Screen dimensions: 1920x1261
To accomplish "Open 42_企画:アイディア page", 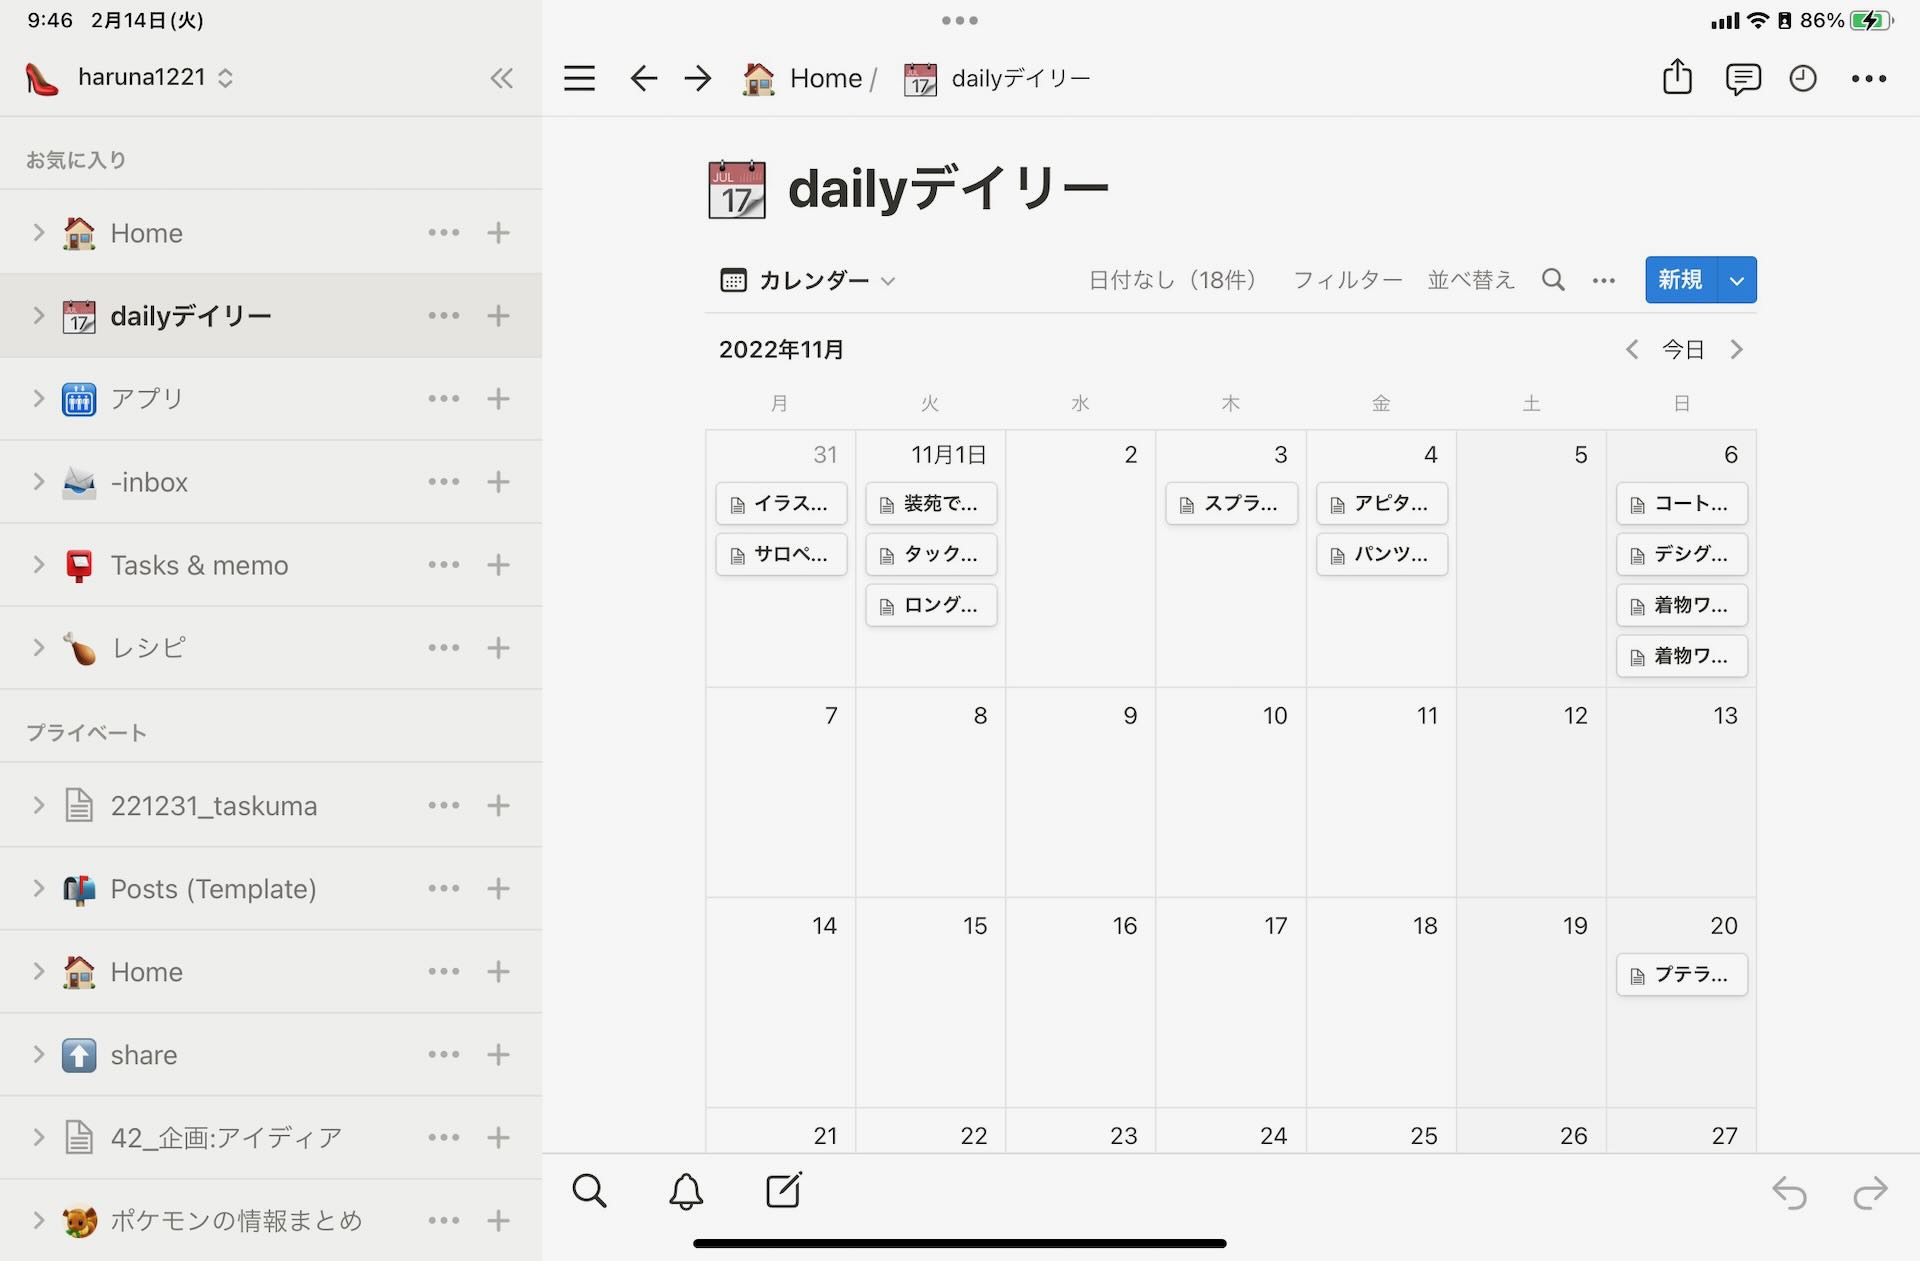I will 226,1138.
